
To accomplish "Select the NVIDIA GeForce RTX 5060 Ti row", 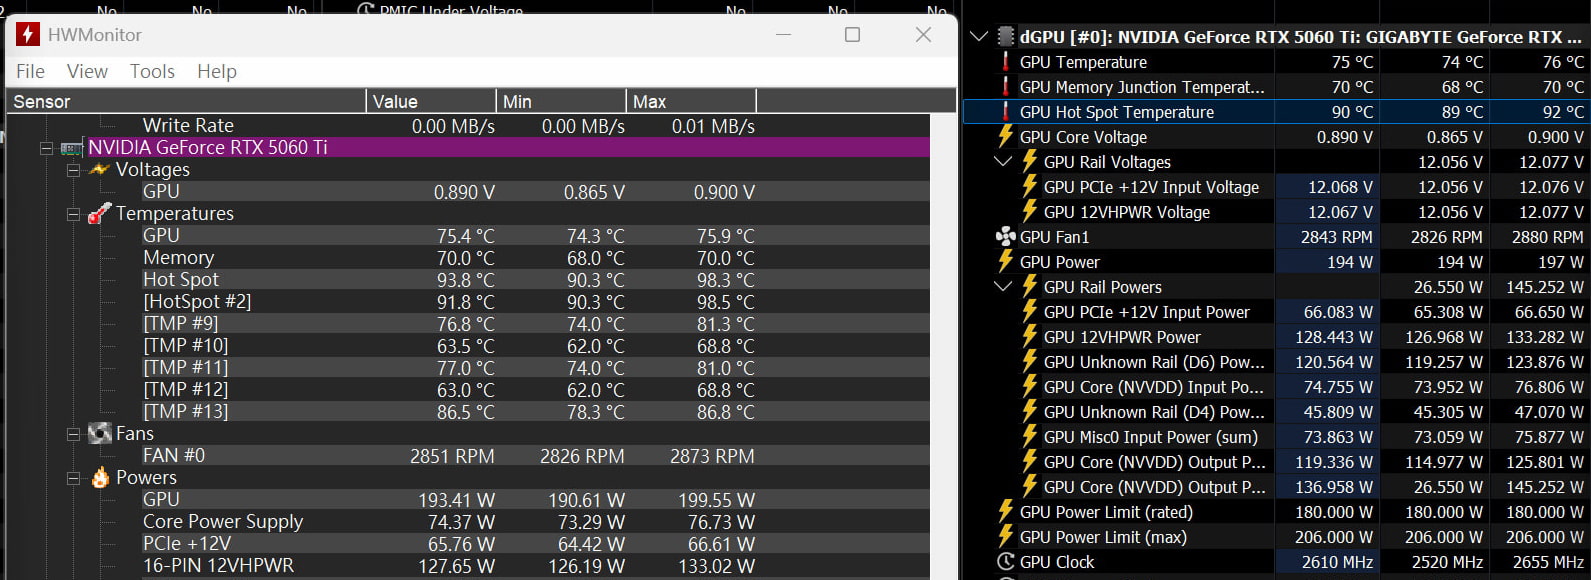I will point(509,147).
